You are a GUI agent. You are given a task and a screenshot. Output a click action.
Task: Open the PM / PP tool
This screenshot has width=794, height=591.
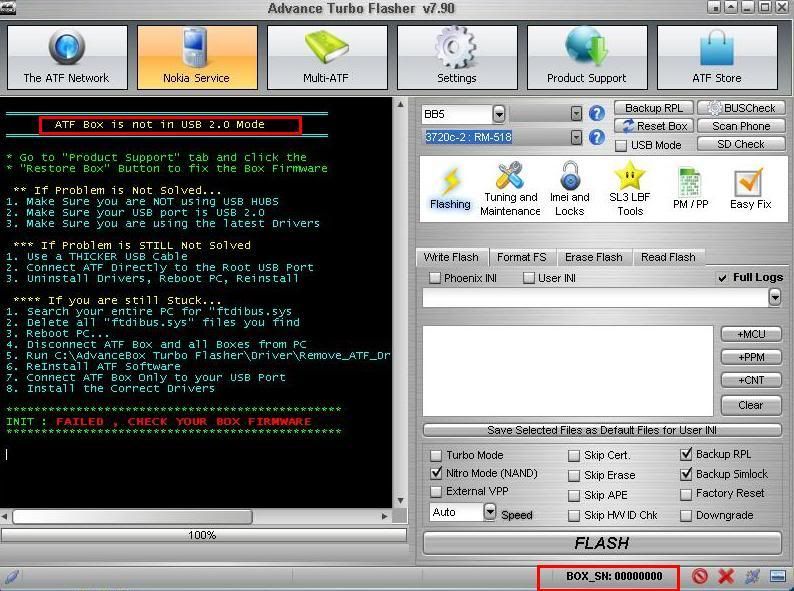(x=690, y=189)
